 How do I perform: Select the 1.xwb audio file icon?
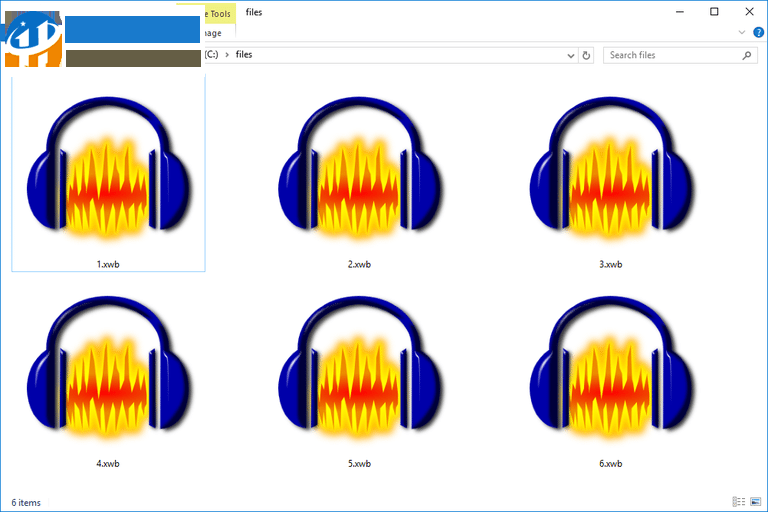[x=108, y=170]
